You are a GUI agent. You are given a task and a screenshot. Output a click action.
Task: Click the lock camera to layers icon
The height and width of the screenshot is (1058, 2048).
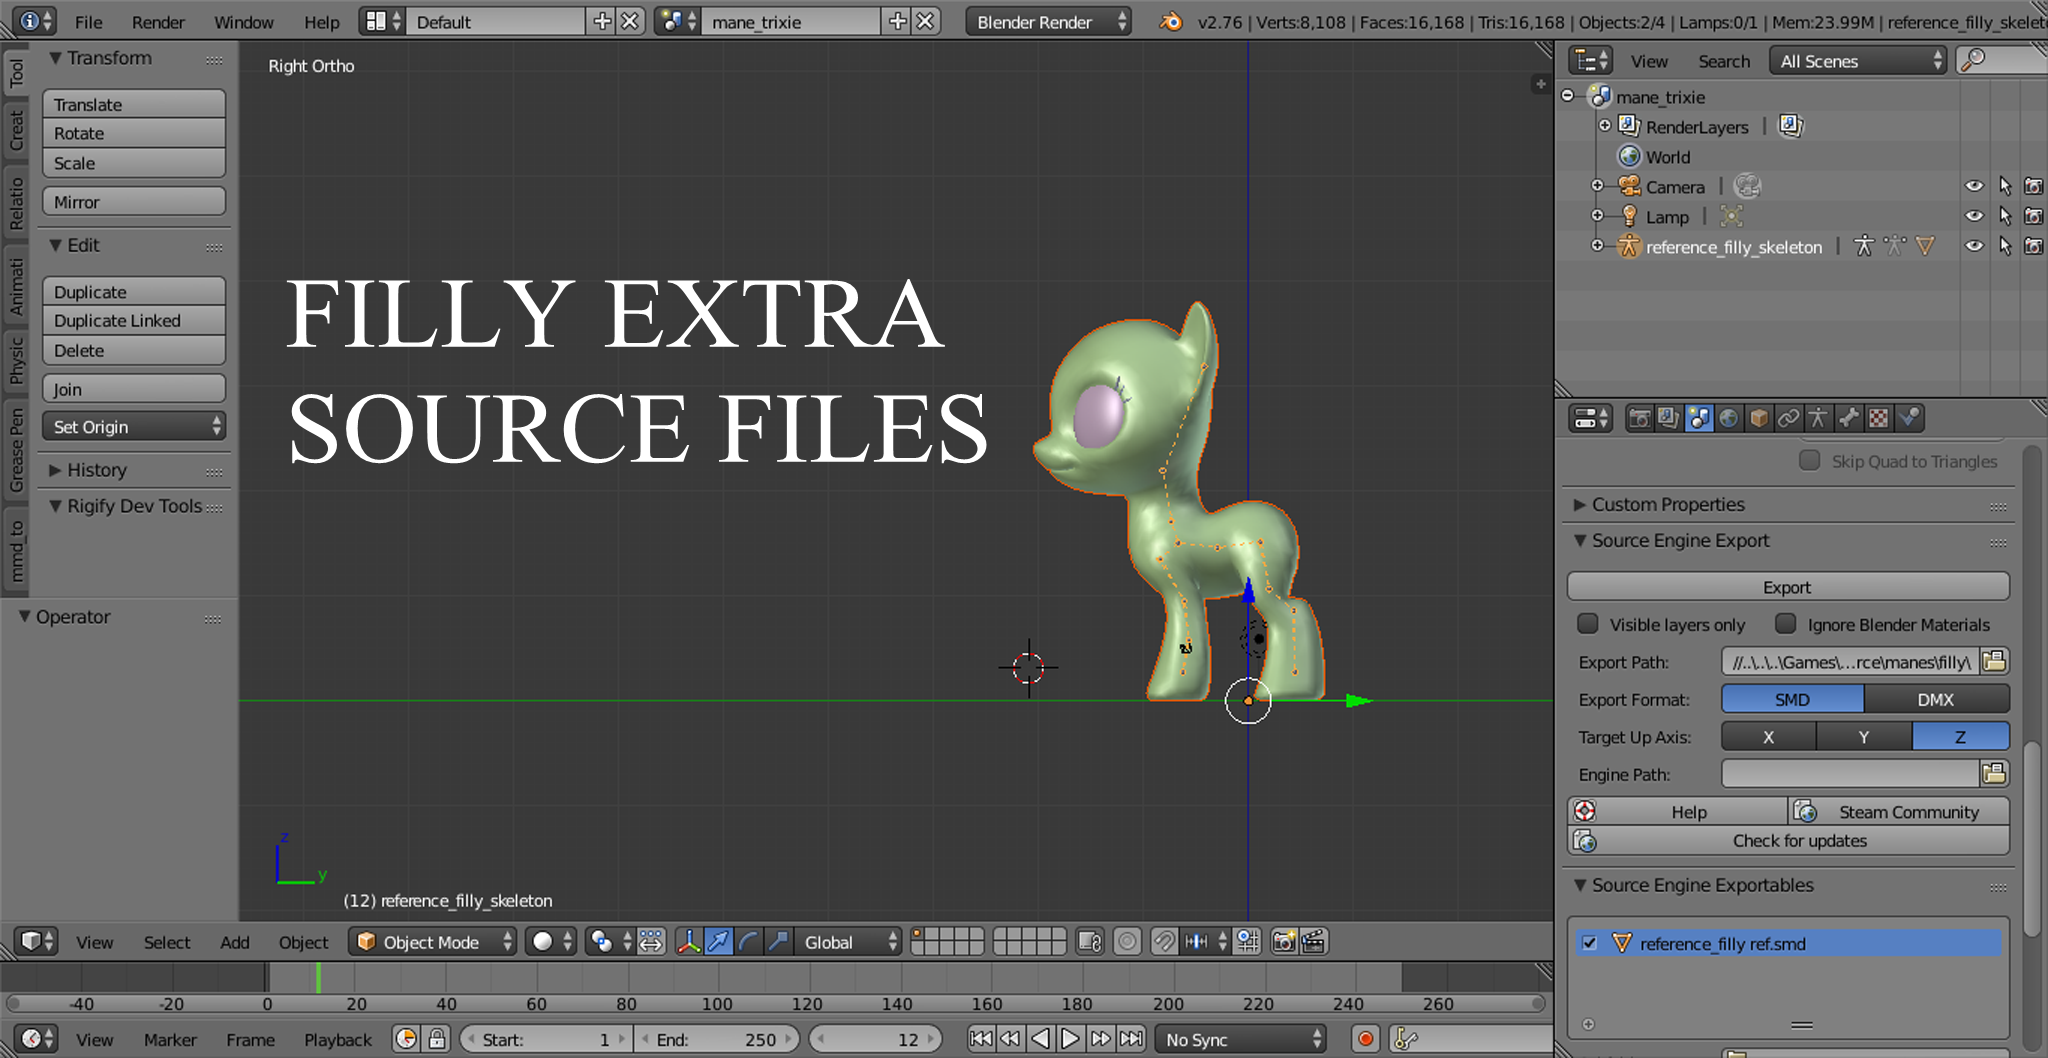[x=1090, y=941]
